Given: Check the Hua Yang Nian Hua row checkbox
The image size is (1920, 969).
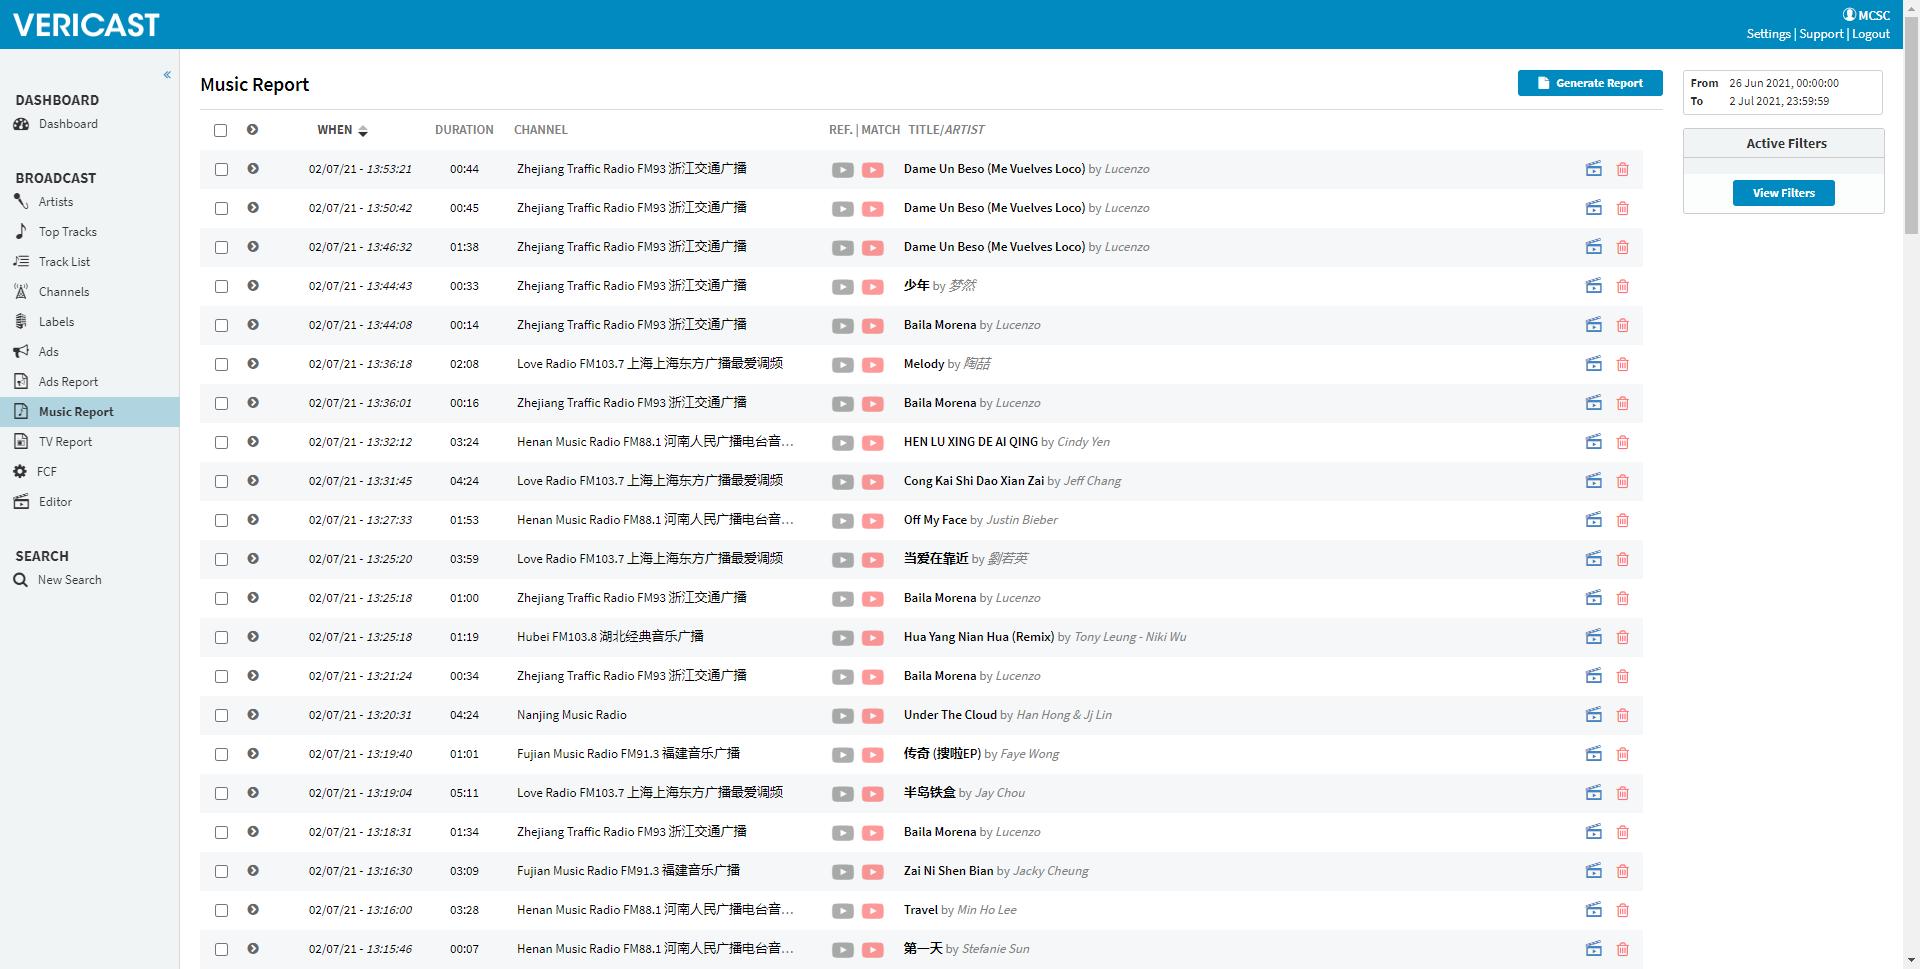Looking at the screenshot, I should tap(221, 637).
